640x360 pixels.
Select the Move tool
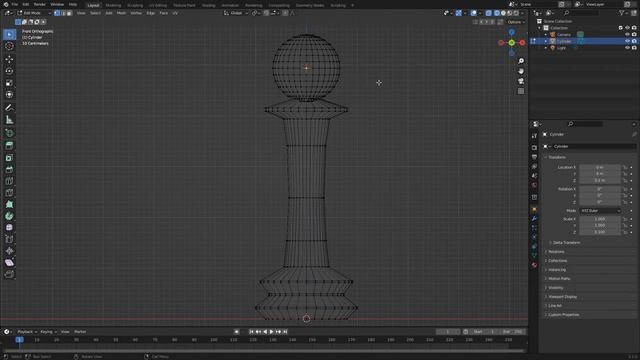9,59
